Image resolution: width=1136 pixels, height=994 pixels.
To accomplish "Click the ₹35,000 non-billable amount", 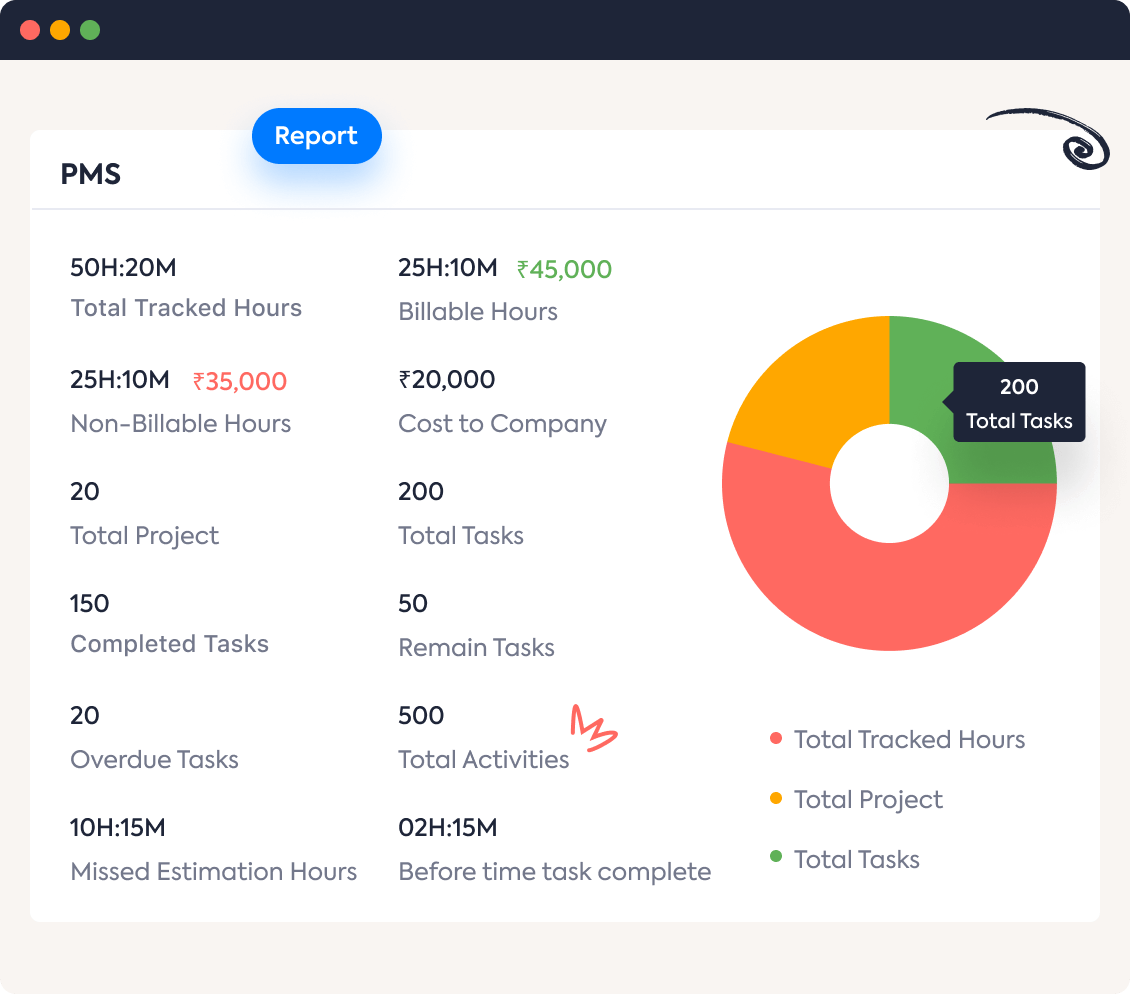I will tap(240, 382).
